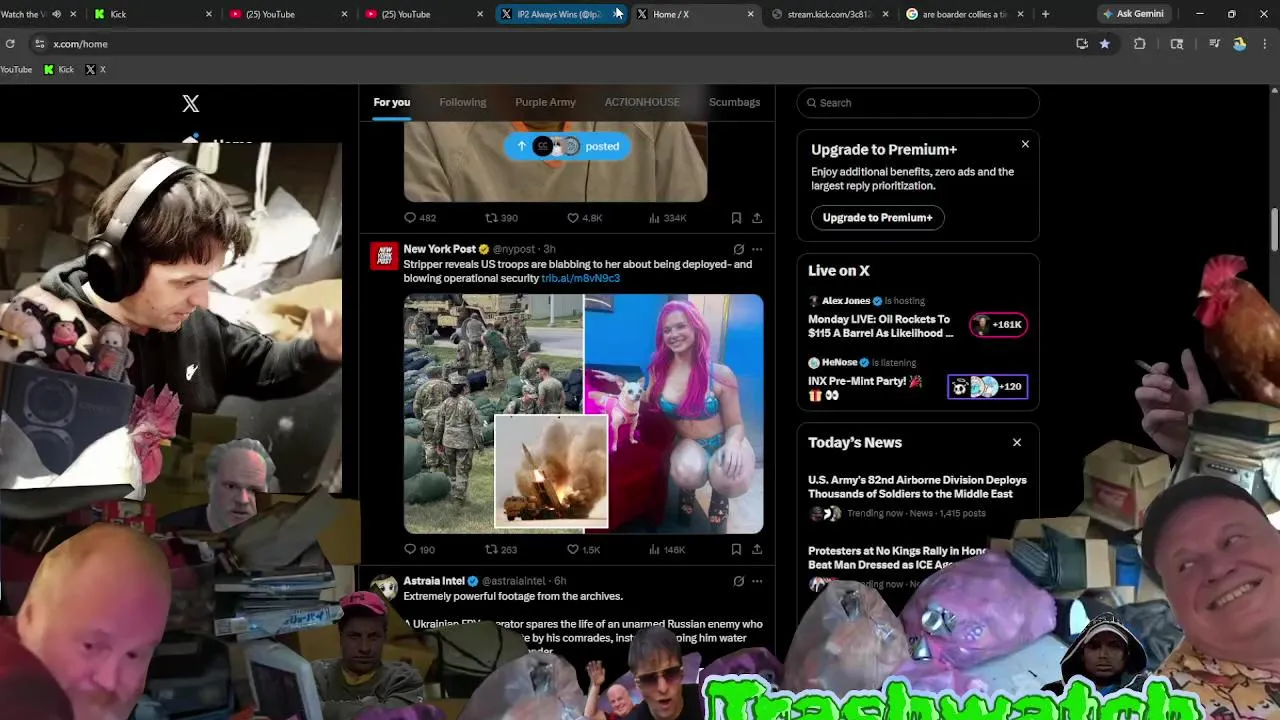This screenshot has height=720, width=1280.
Task: Open a new browser tab with plus
Action: (1045, 14)
